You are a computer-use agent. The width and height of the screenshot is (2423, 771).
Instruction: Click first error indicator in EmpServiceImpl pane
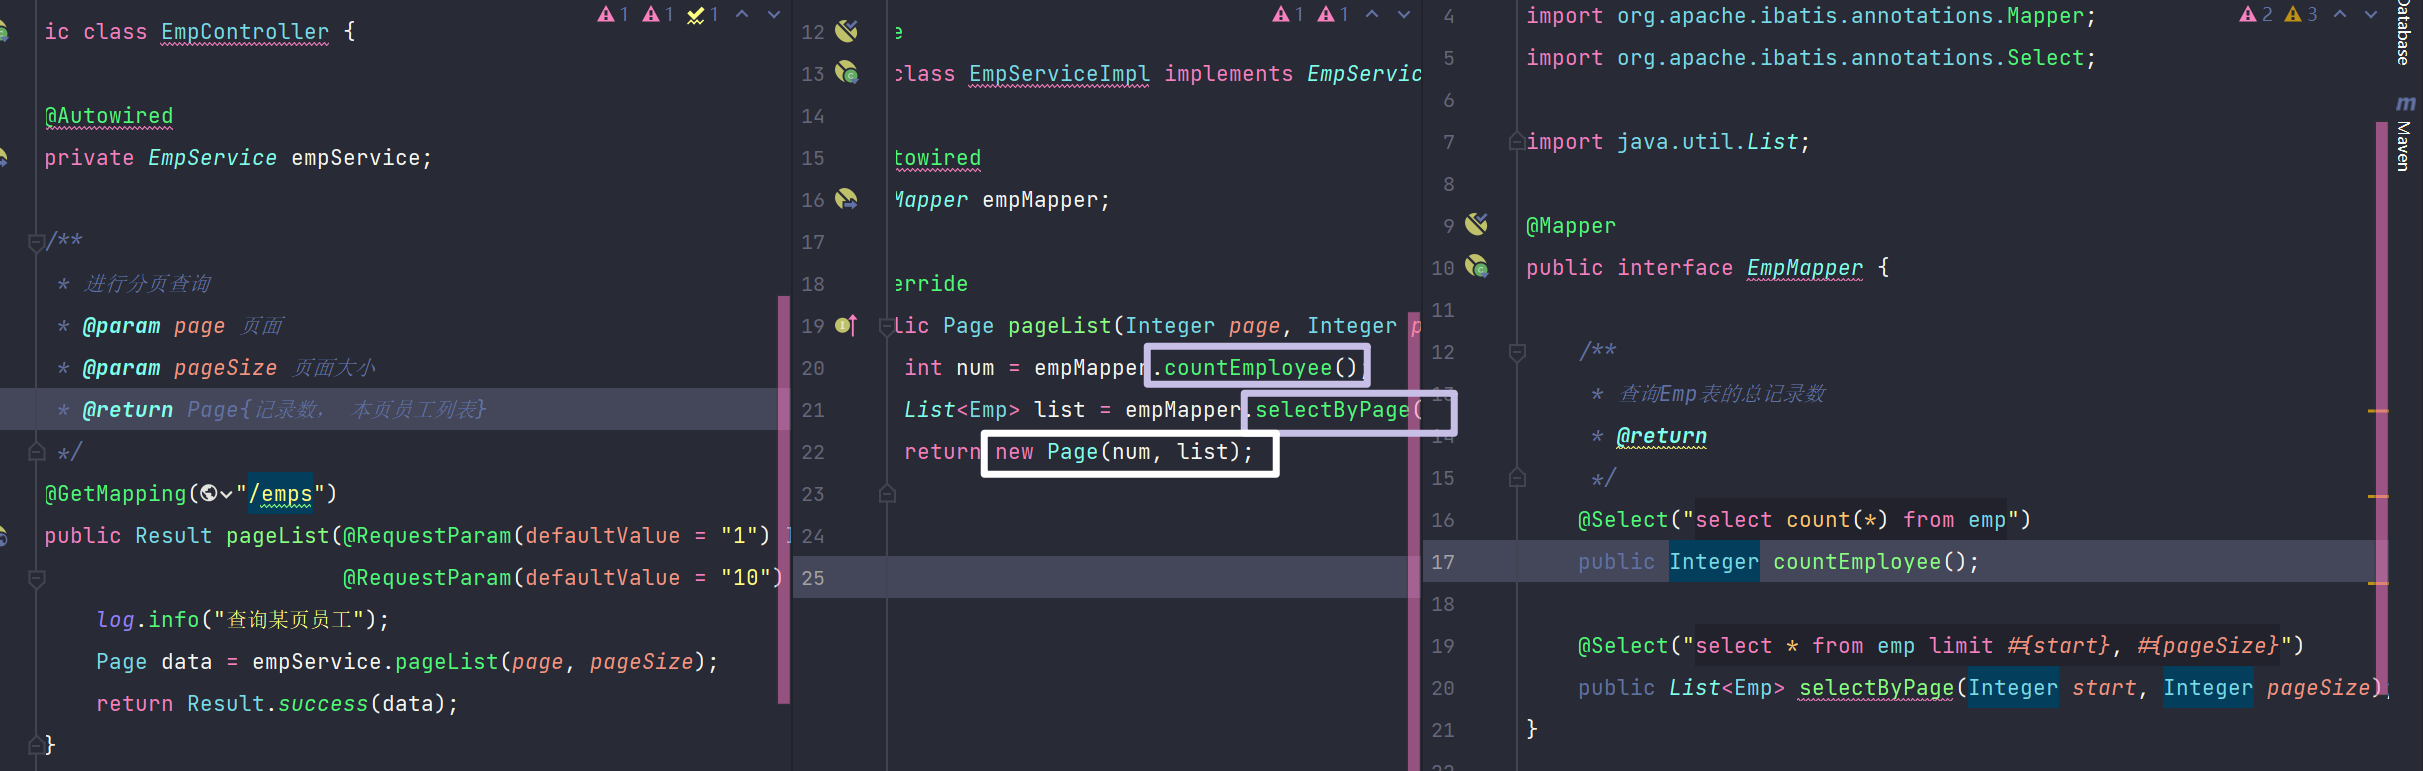1287,14
